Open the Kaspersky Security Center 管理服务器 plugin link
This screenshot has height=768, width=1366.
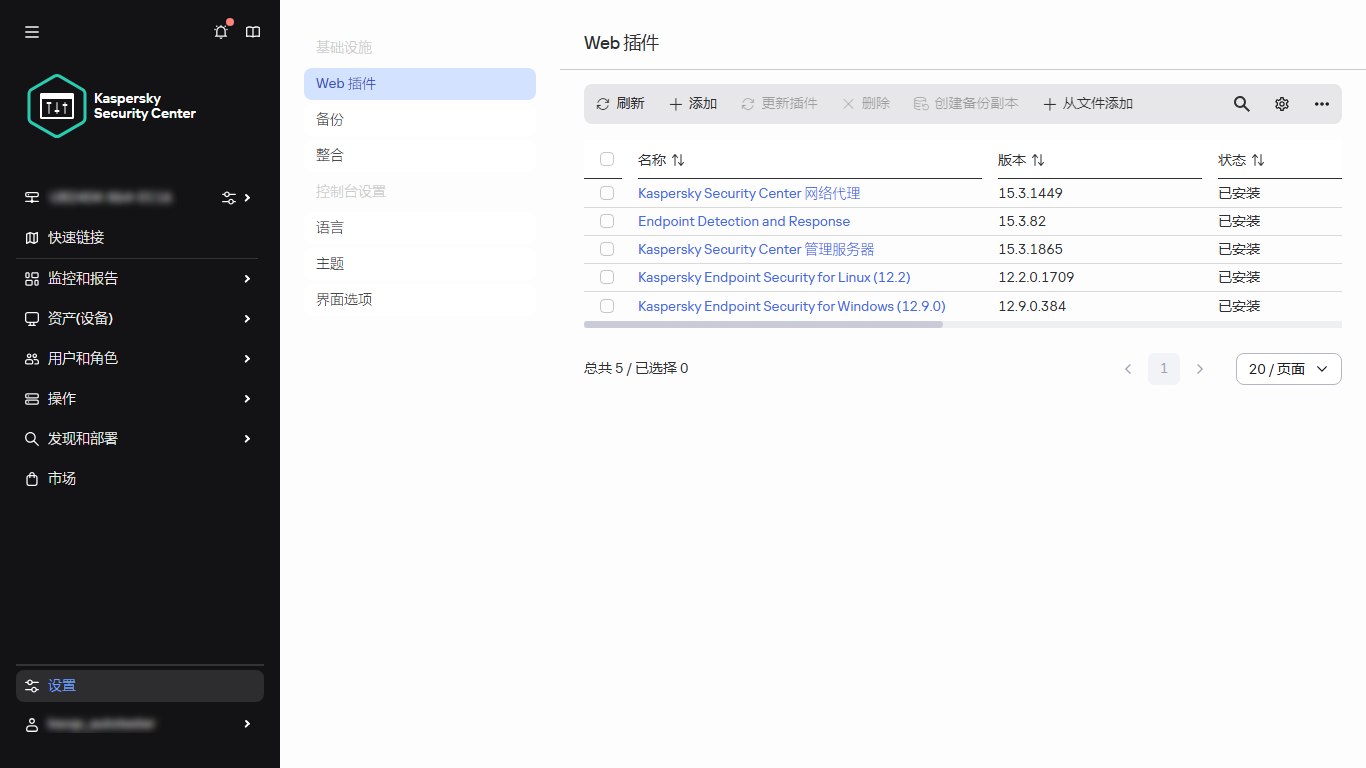pyautogui.click(x=754, y=249)
